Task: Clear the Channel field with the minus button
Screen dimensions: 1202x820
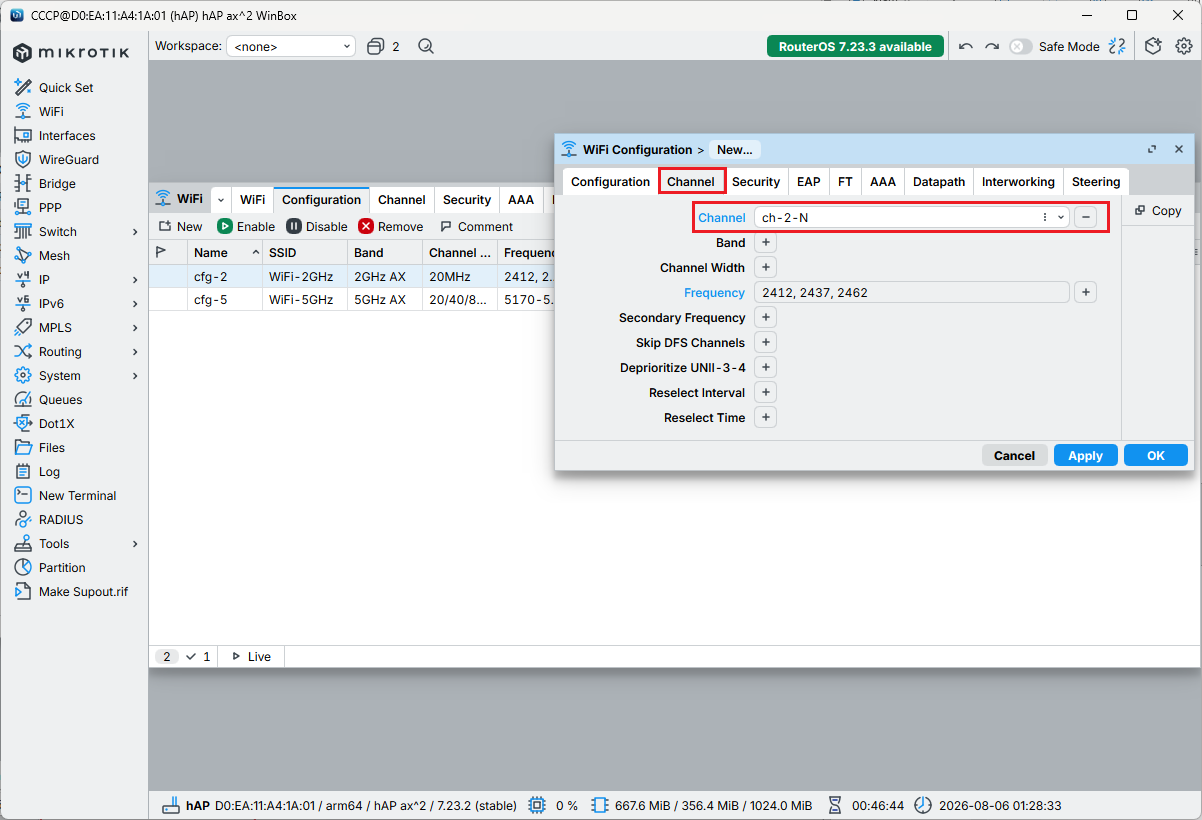Action: coord(1085,217)
